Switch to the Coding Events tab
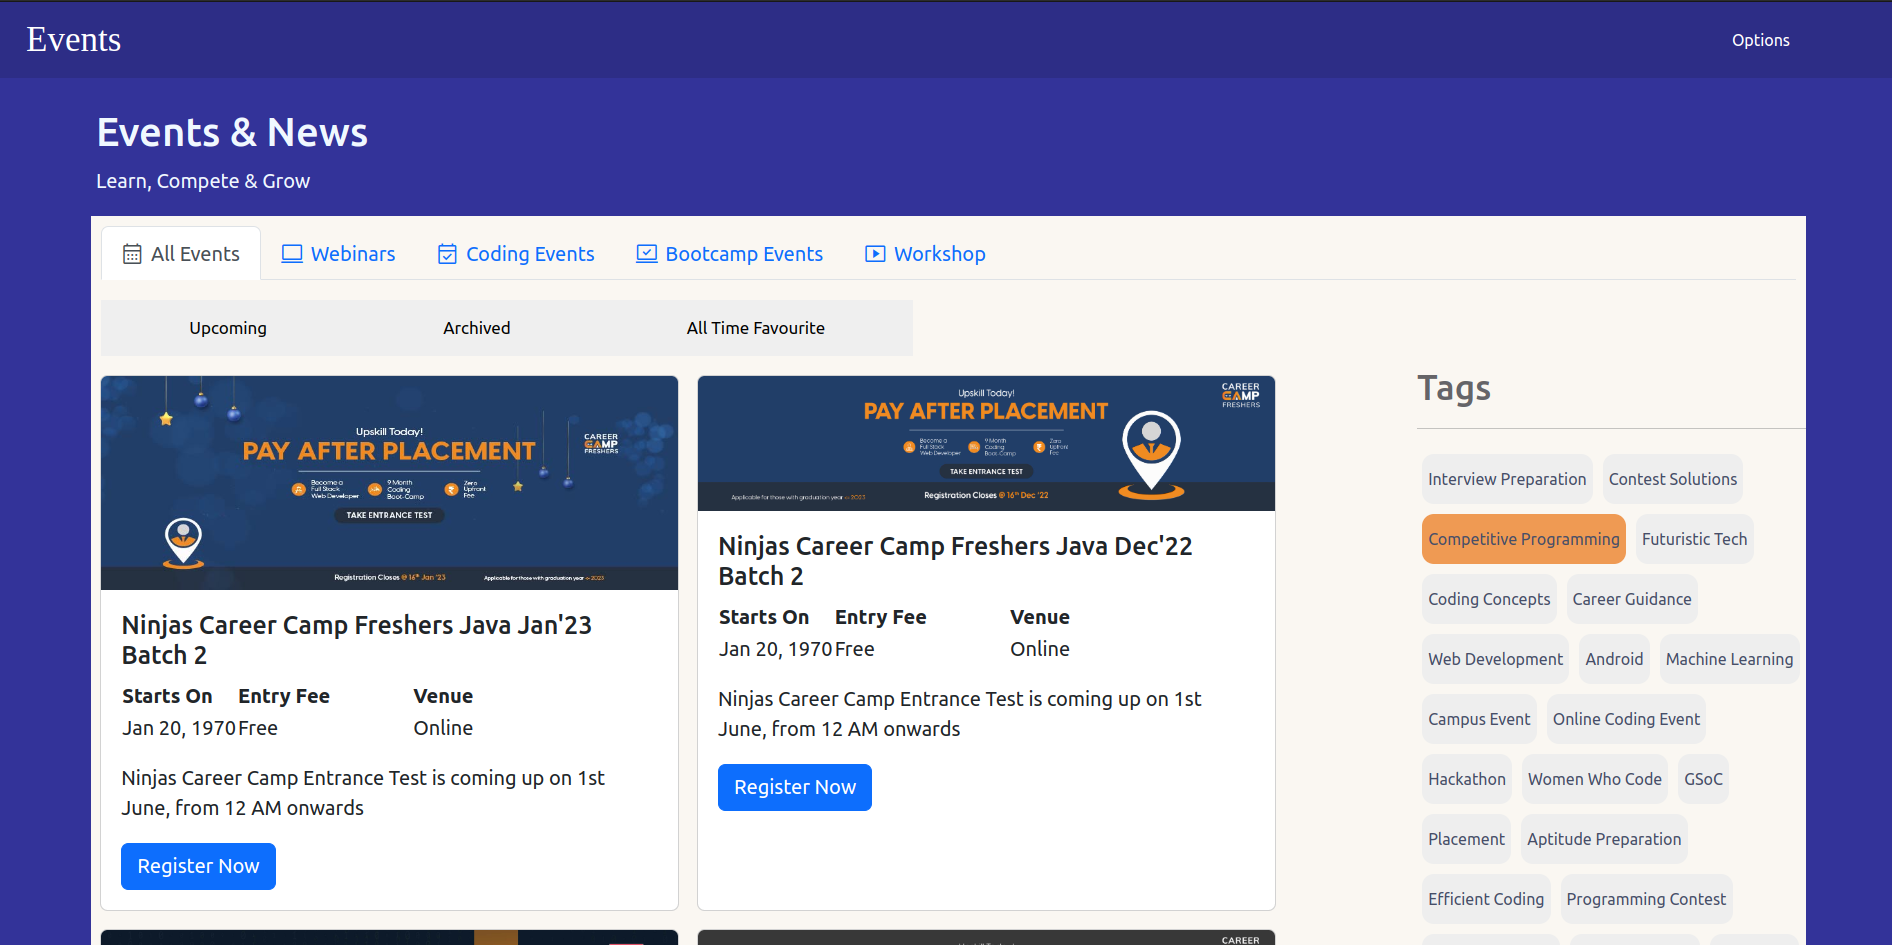Viewport: 1892px width, 945px height. (516, 254)
